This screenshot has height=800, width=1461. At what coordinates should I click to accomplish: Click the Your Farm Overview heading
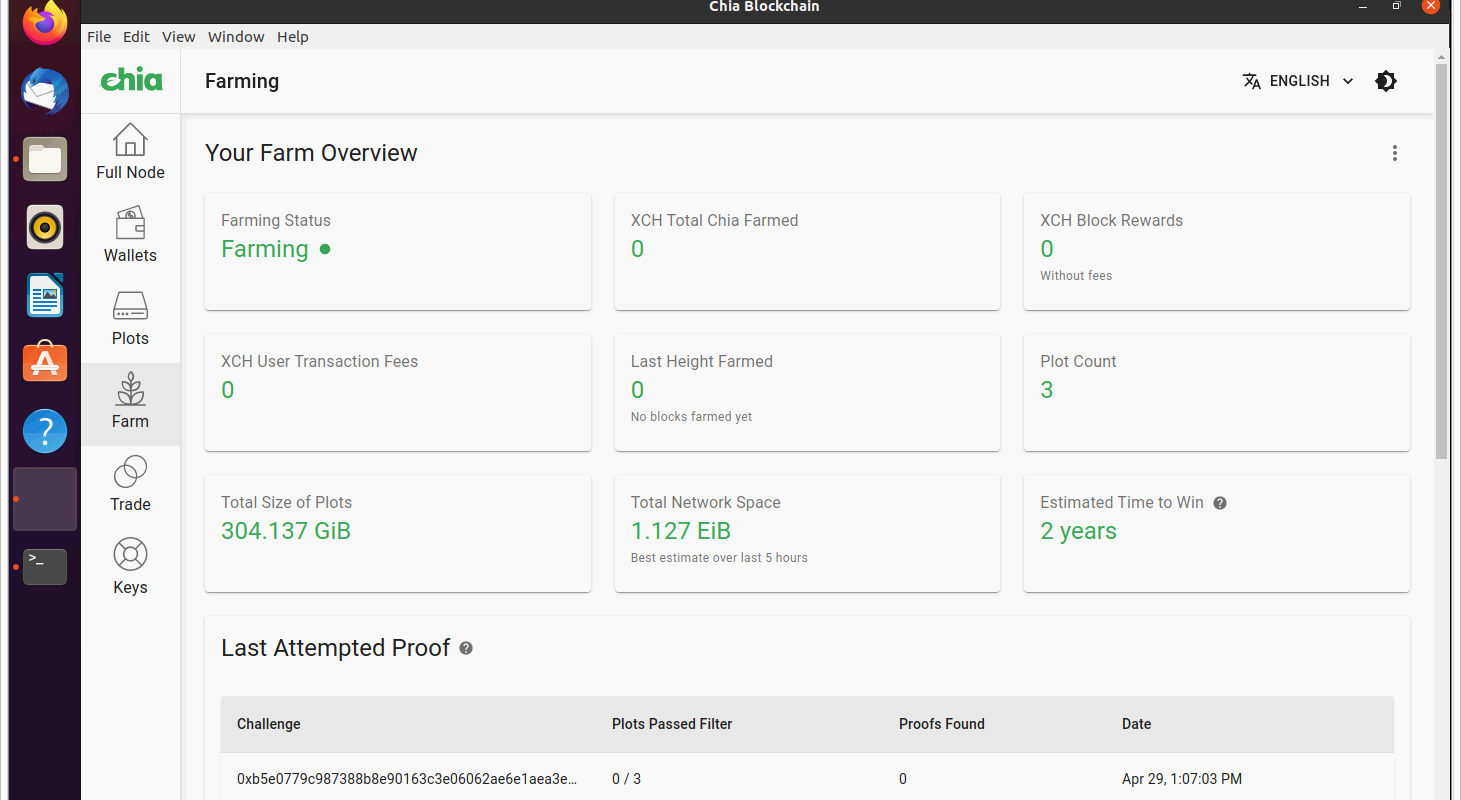(x=311, y=153)
